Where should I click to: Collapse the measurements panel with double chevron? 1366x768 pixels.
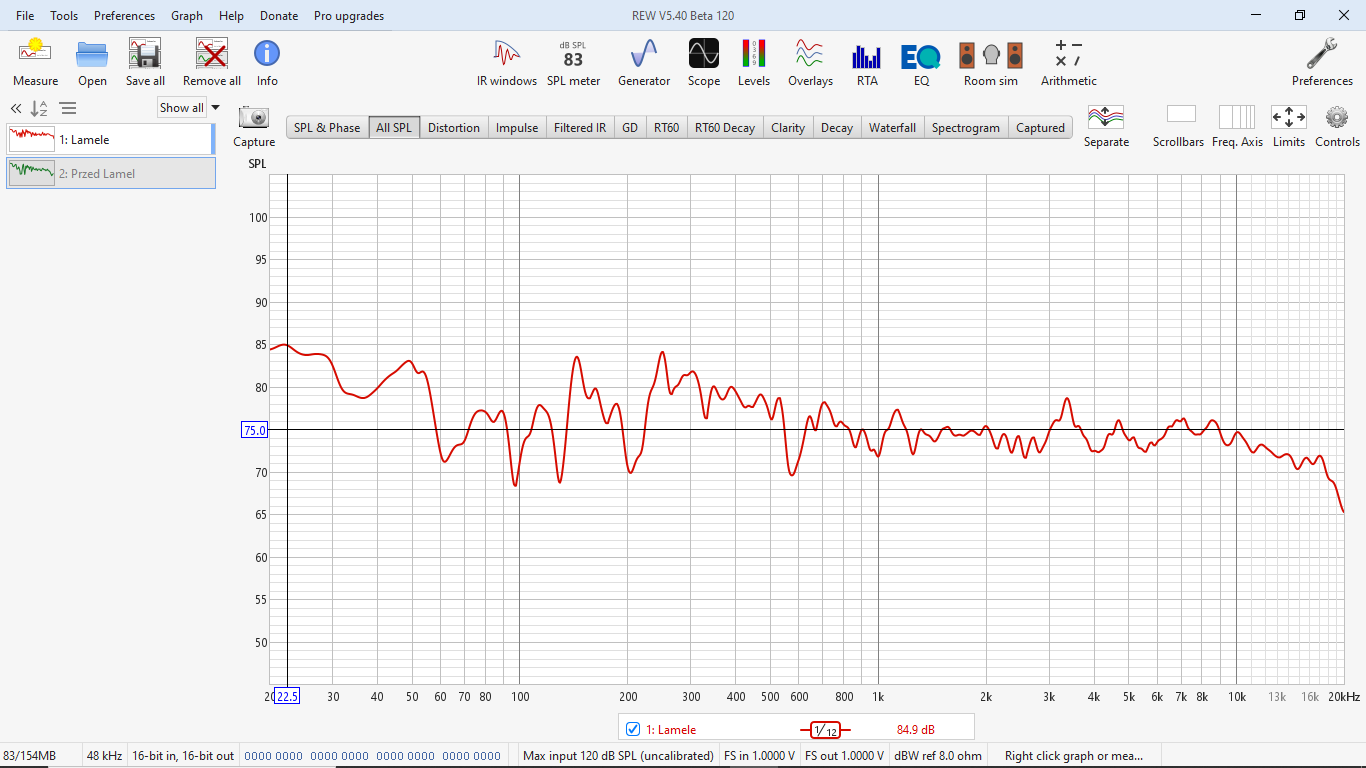[x=16, y=109]
